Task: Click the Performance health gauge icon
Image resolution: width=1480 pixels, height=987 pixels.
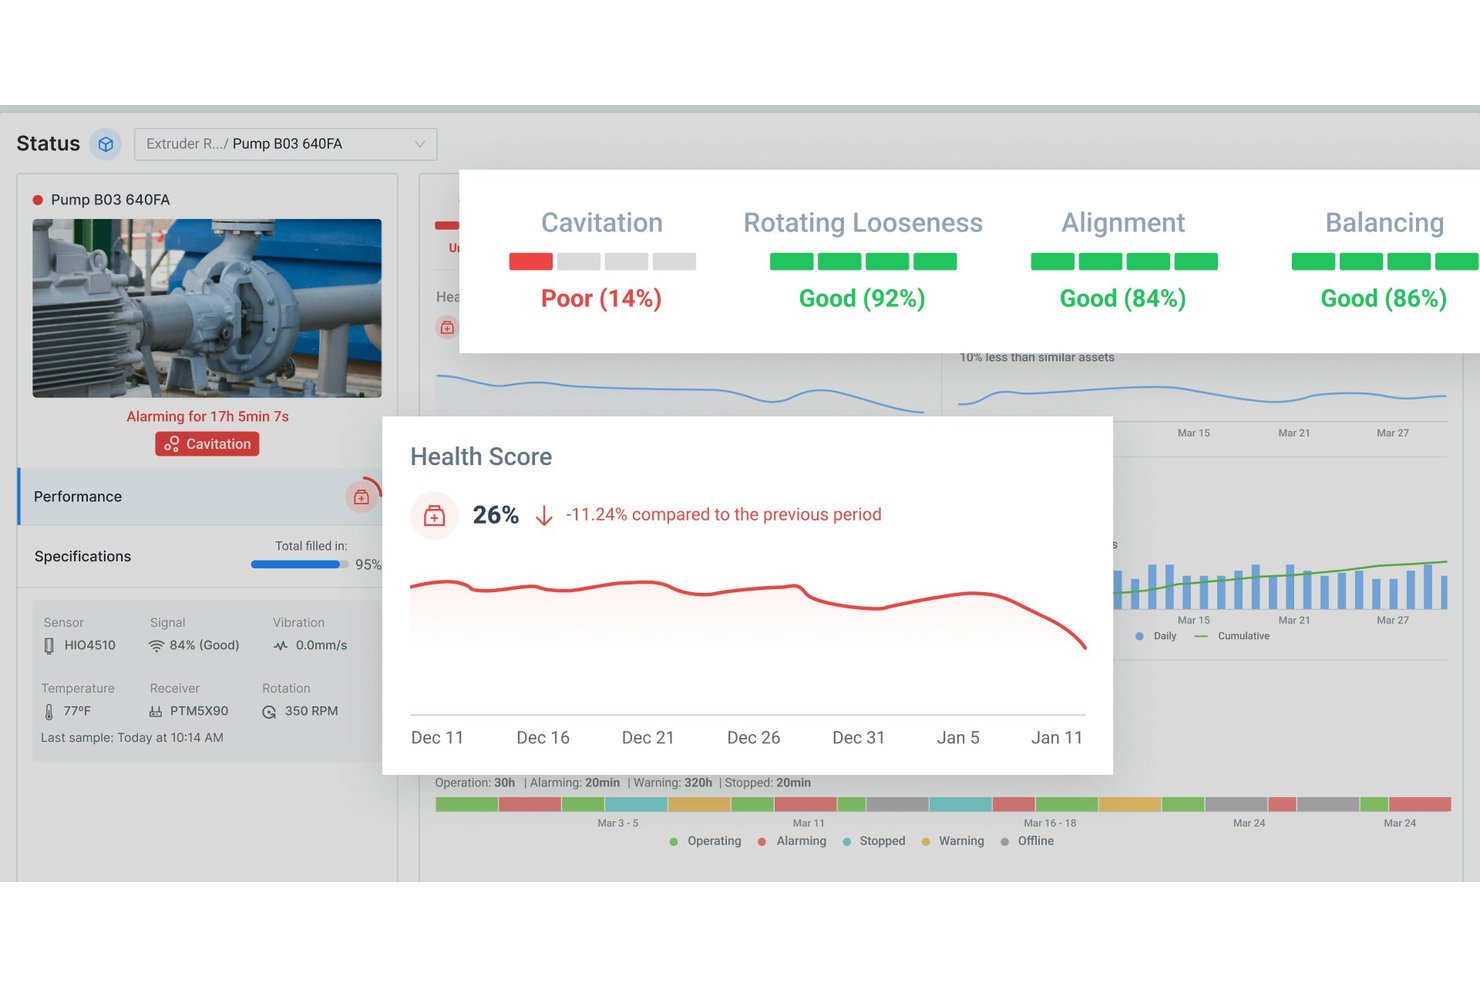Action: tap(361, 497)
